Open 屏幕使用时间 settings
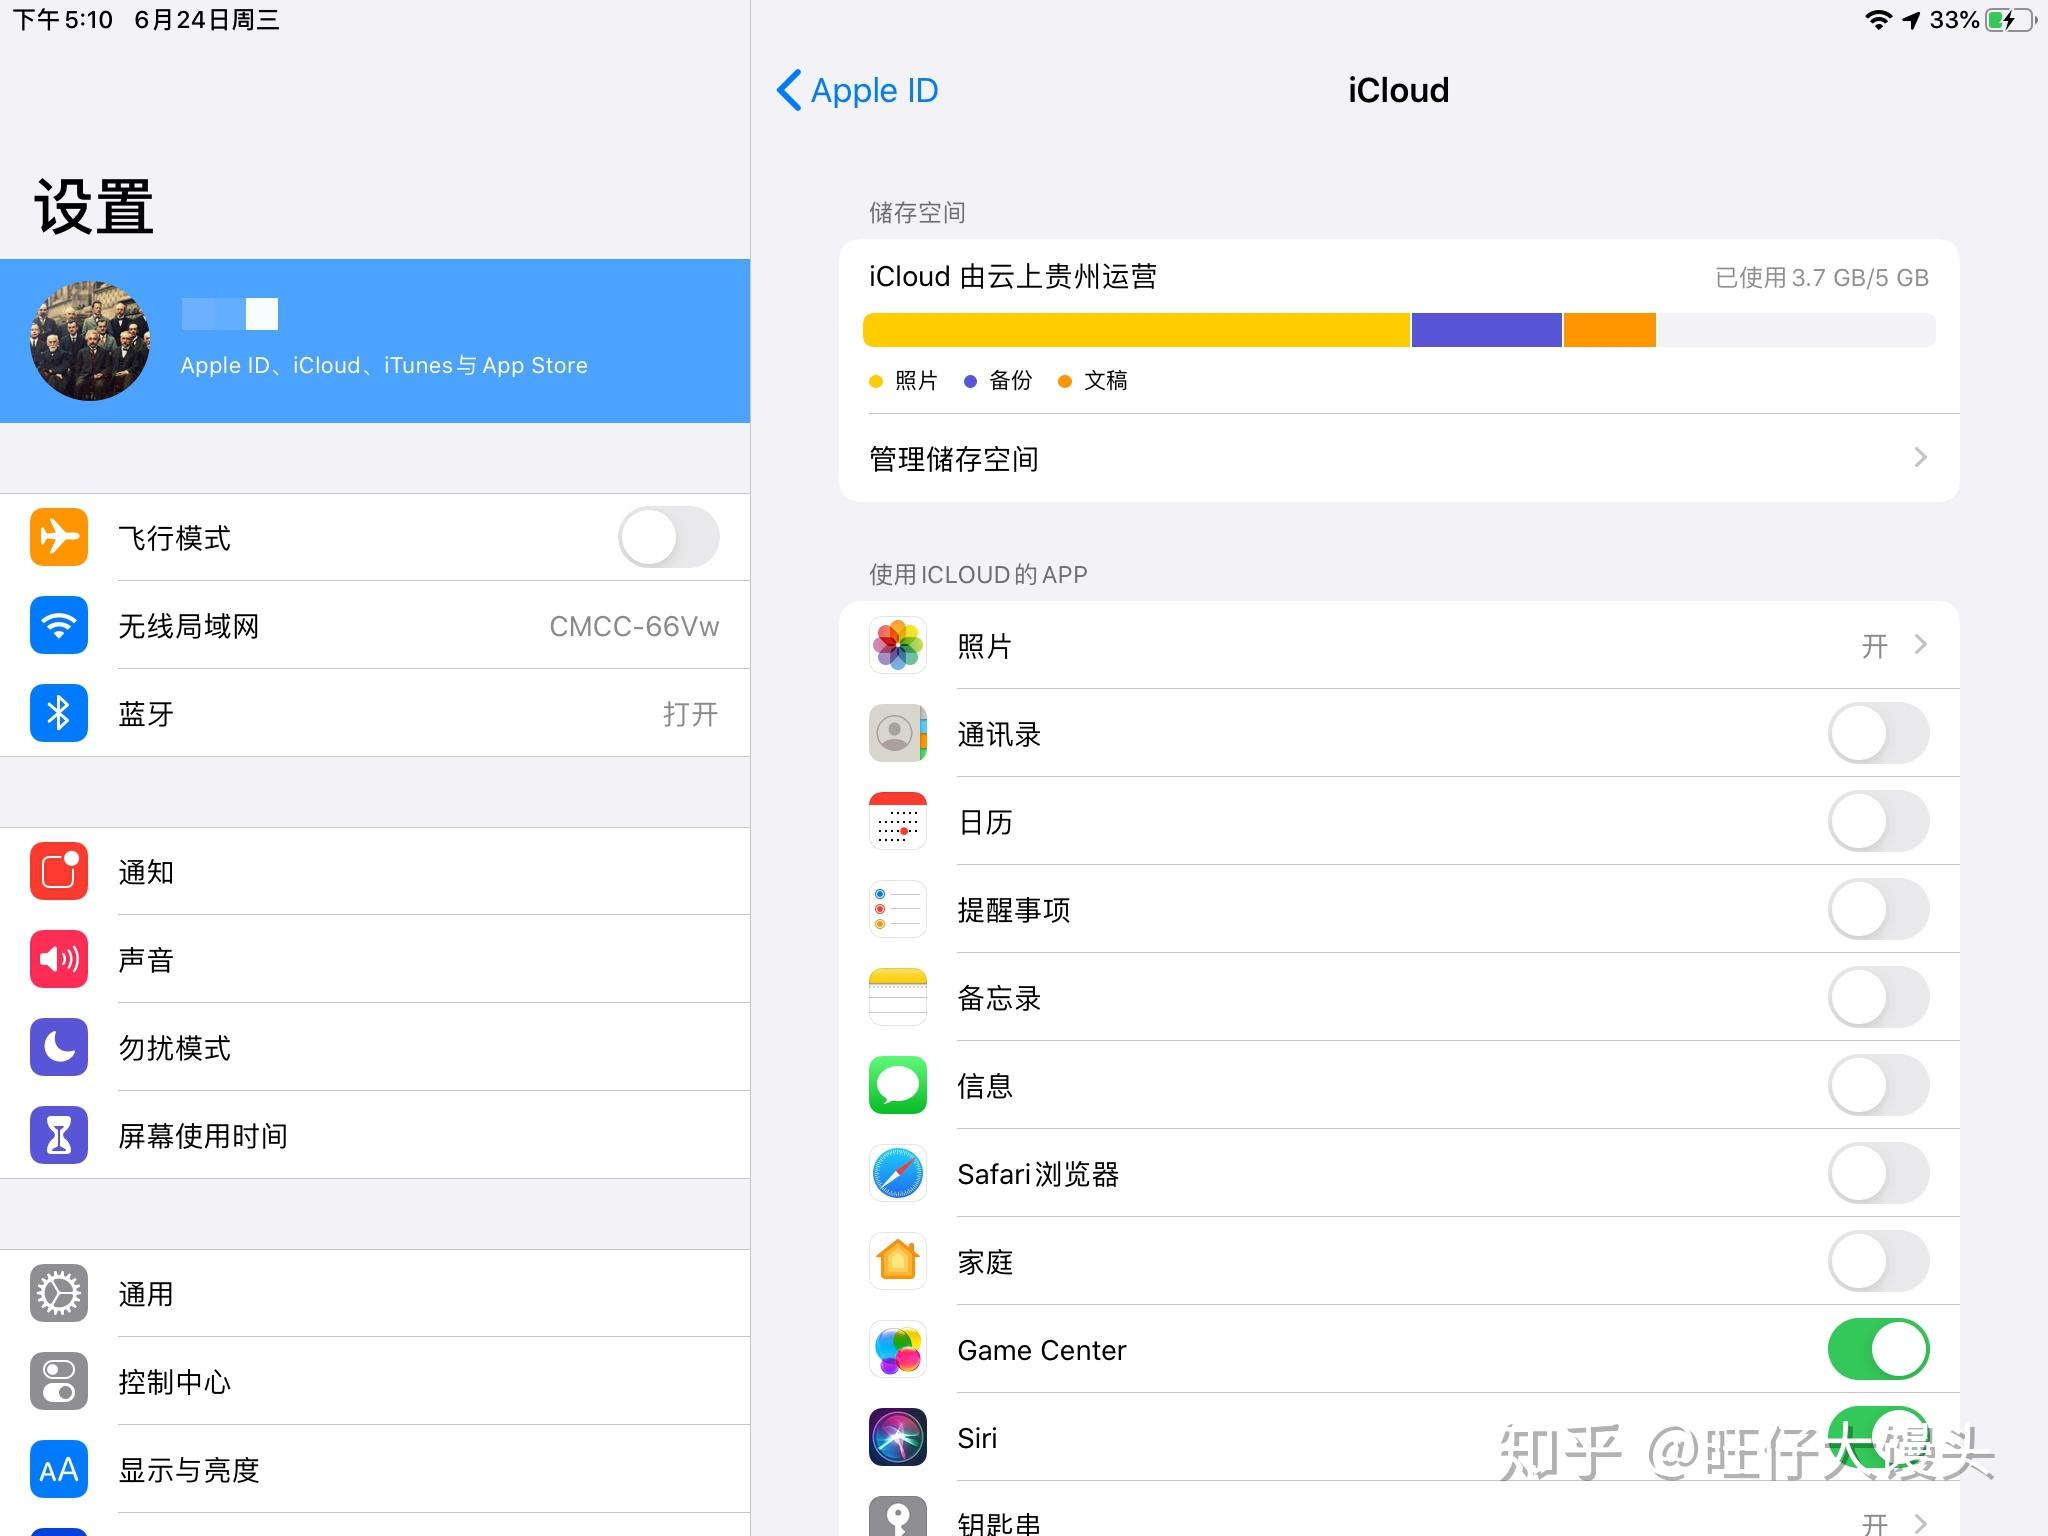The image size is (2048, 1536). 375,1135
